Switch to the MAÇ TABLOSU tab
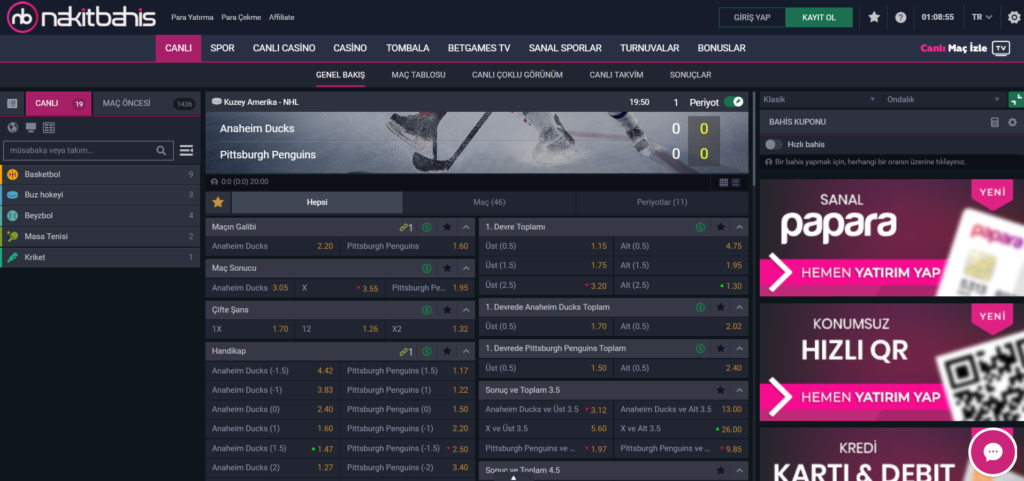Screen dimensions: 1024x481 click(x=418, y=75)
